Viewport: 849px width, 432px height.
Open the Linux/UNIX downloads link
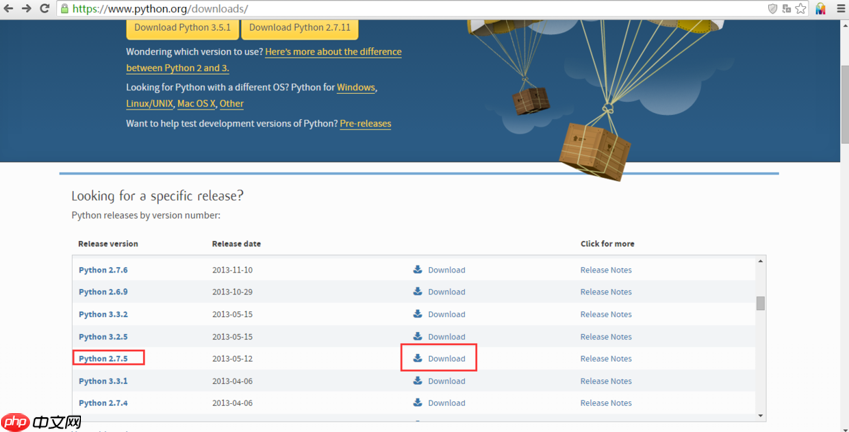pyautogui.click(x=149, y=103)
